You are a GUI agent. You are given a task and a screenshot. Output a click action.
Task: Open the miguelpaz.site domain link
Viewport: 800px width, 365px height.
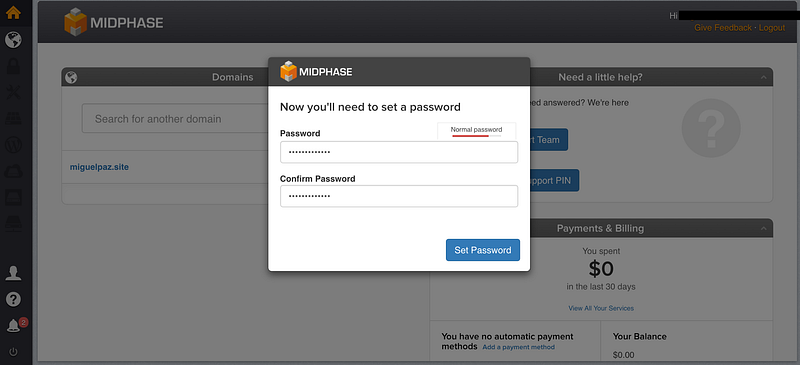click(x=99, y=167)
